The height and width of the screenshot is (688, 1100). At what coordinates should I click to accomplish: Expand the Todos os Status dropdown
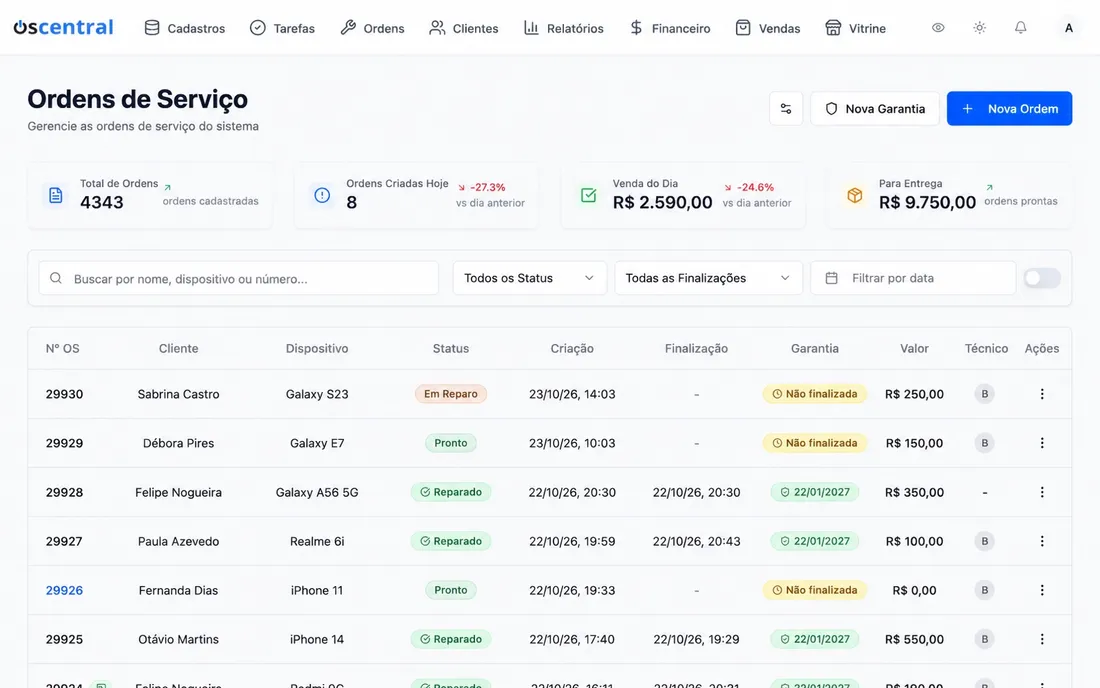tap(530, 278)
